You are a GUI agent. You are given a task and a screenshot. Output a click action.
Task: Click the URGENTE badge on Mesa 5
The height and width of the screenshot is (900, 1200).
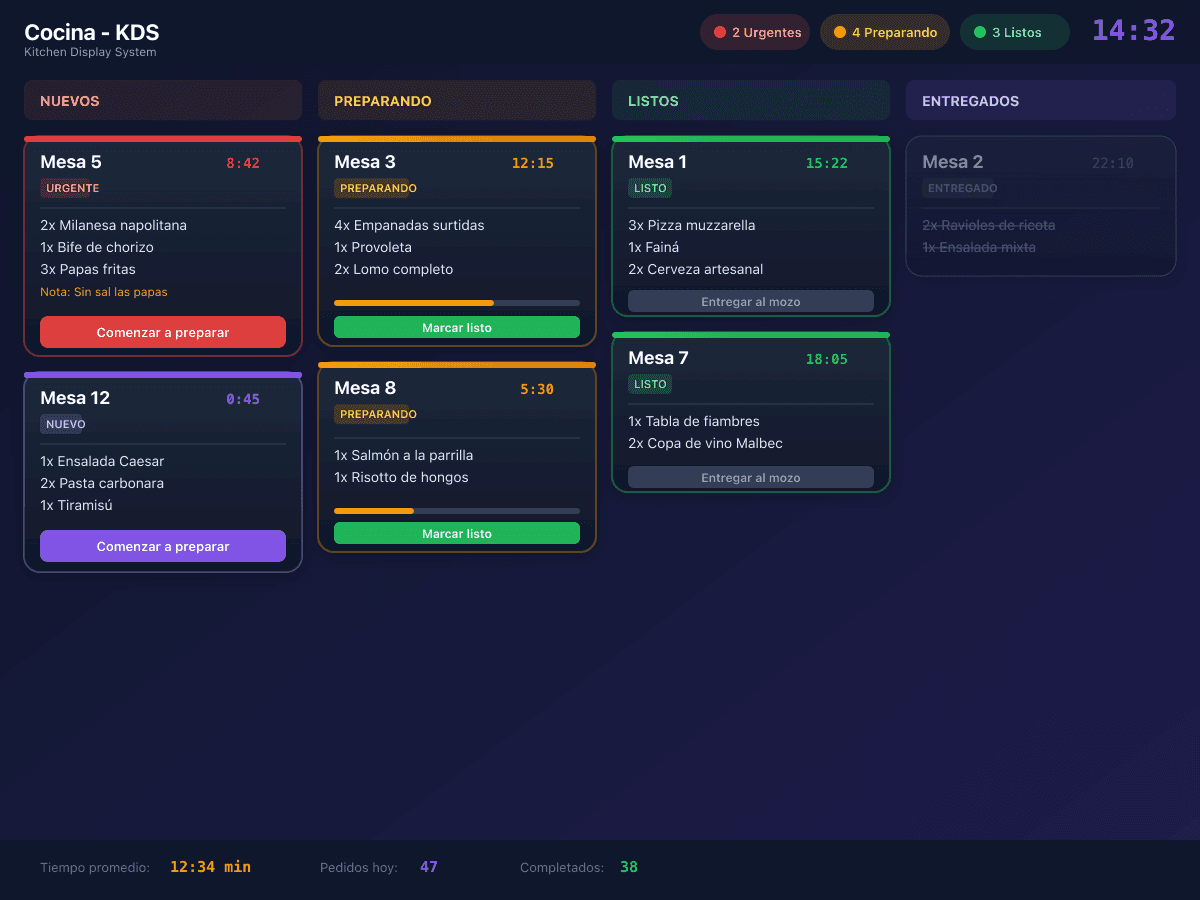pos(72,188)
